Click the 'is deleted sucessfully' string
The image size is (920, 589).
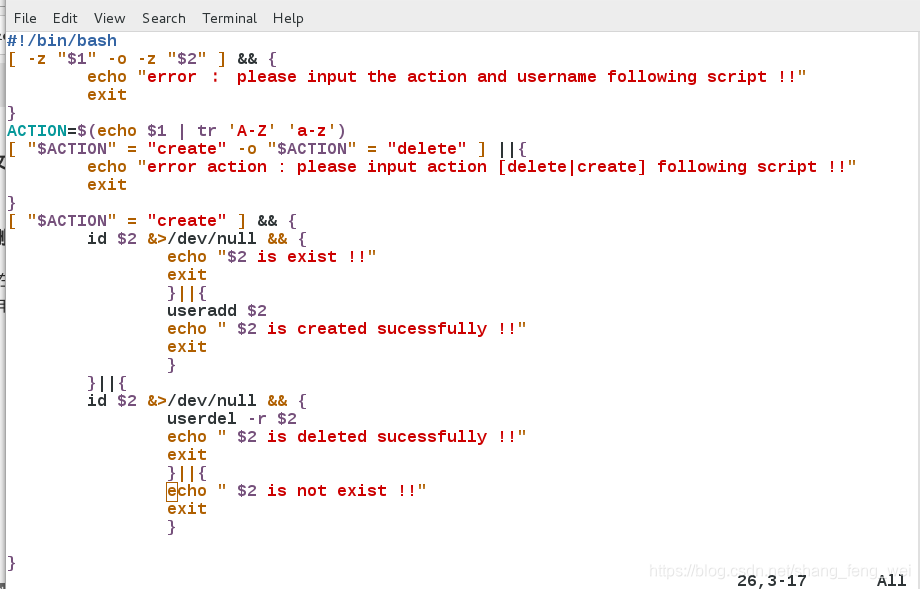(x=377, y=436)
